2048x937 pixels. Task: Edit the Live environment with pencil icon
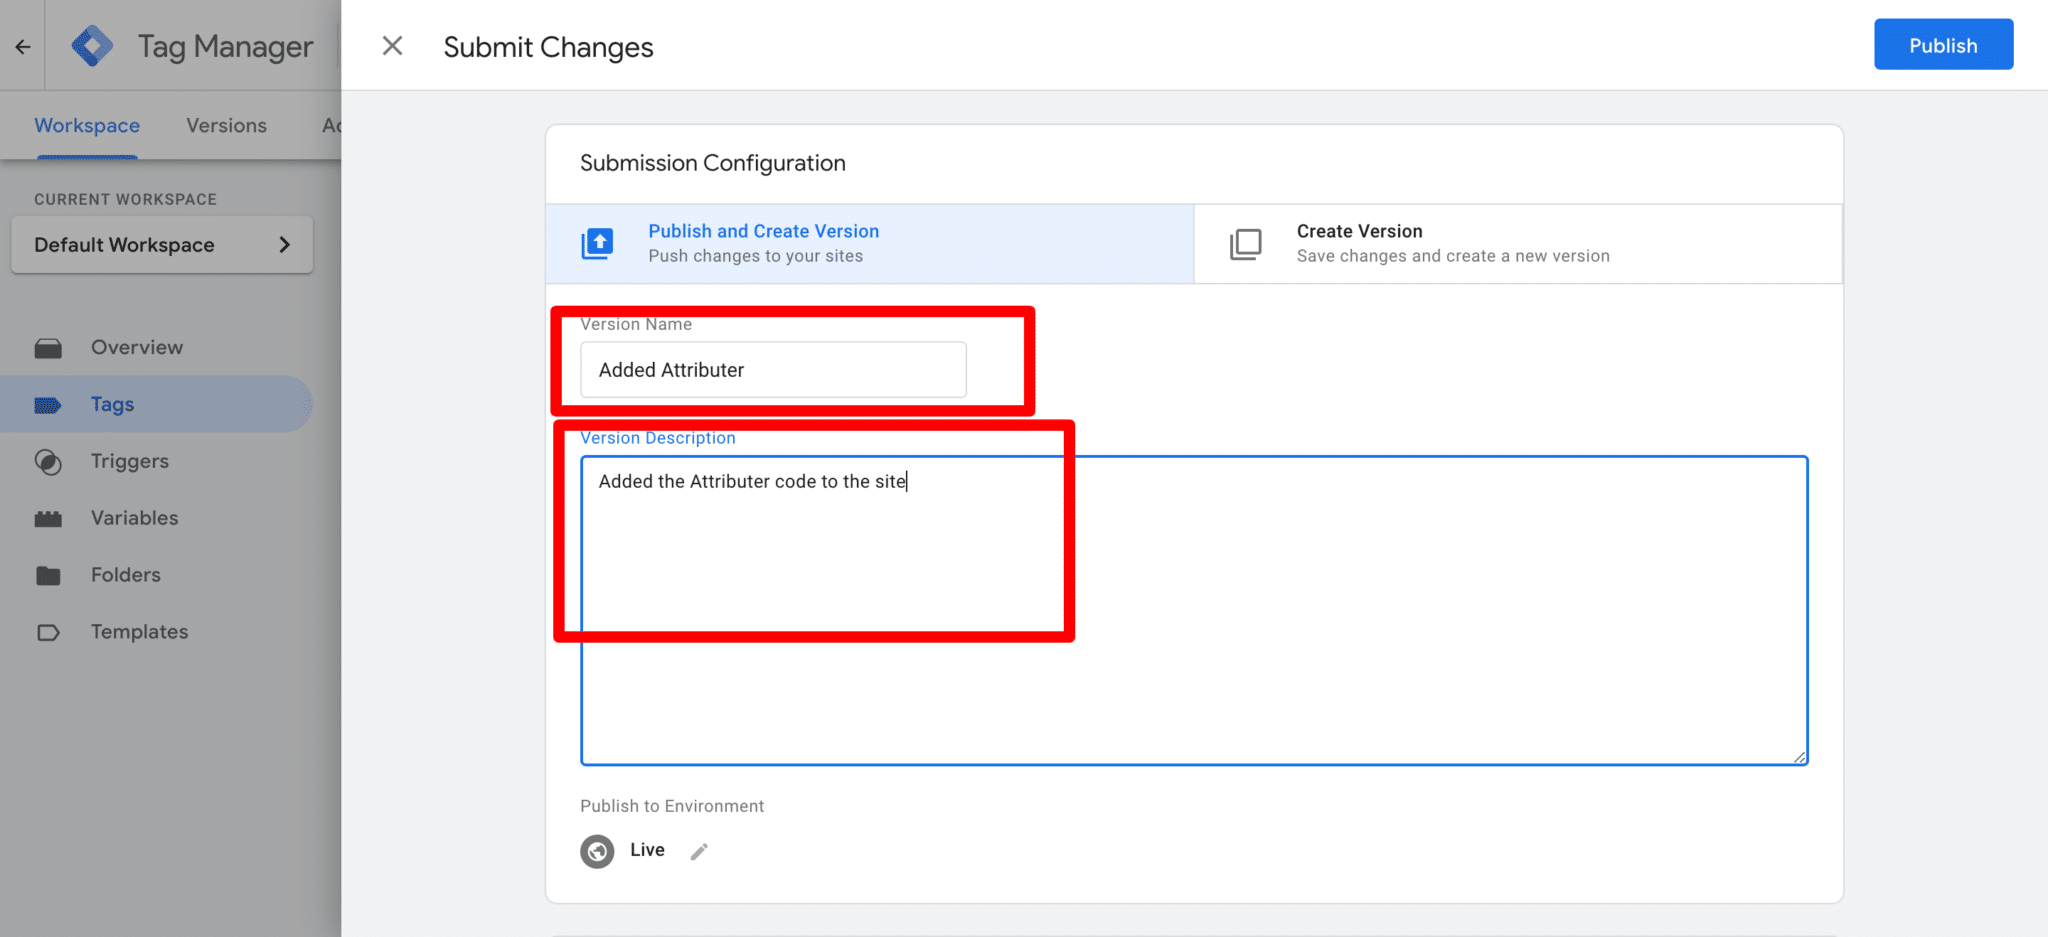point(699,851)
